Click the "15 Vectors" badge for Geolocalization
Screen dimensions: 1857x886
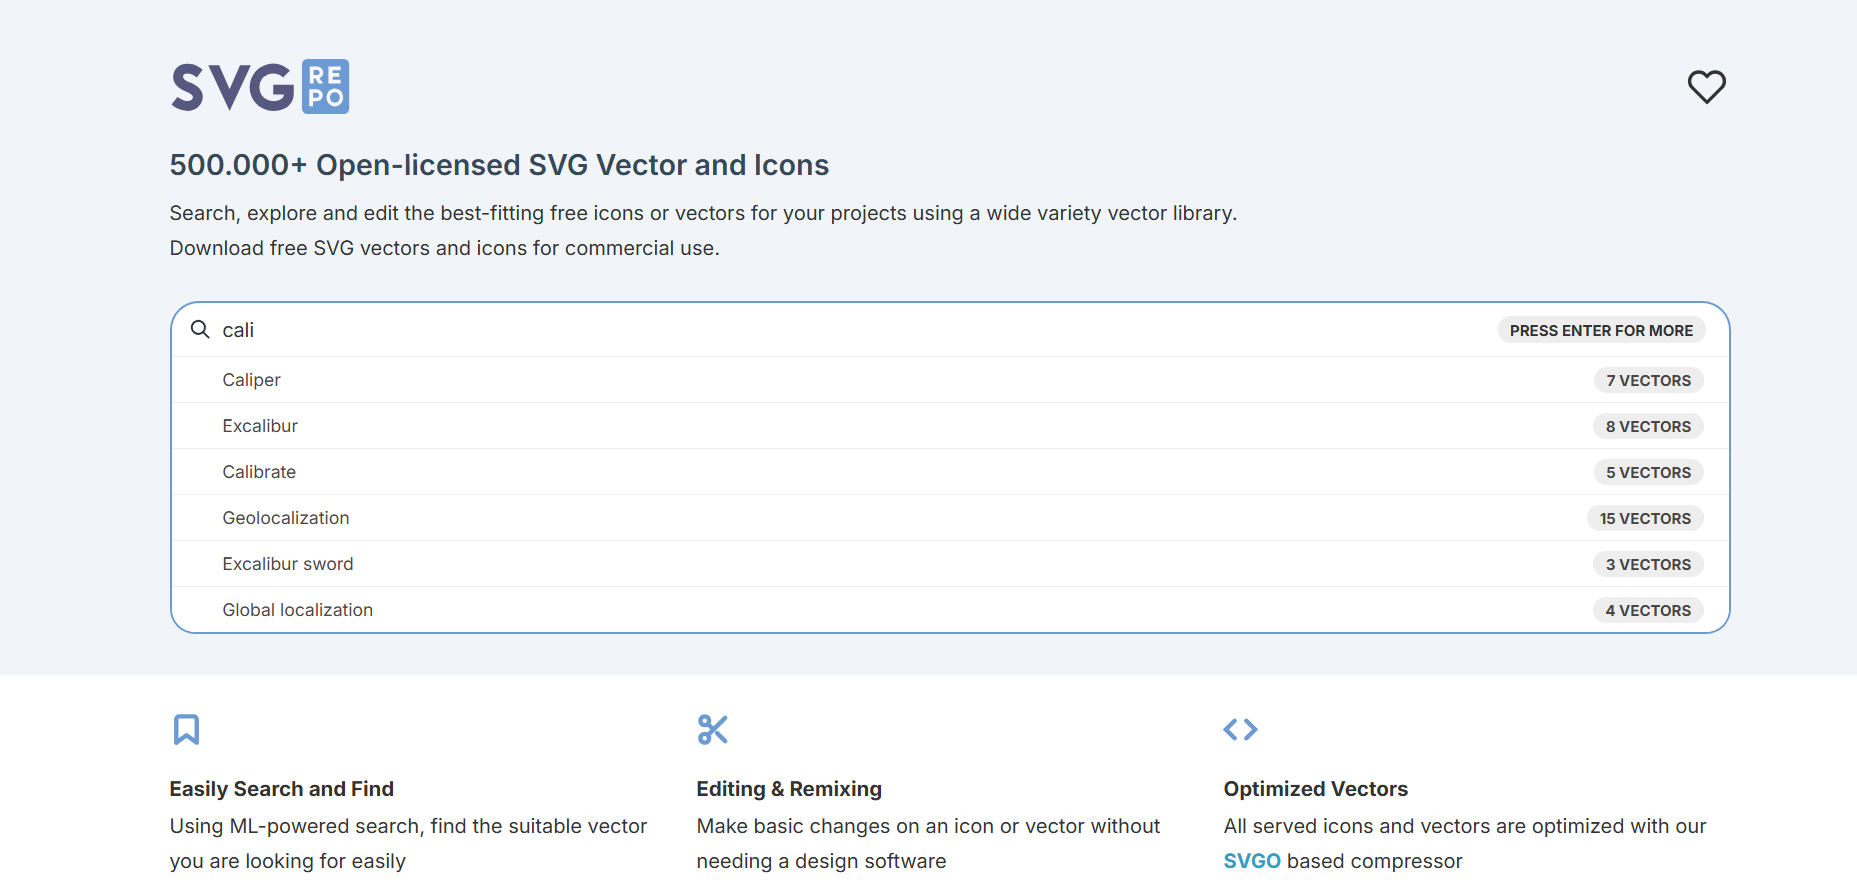[x=1645, y=518]
